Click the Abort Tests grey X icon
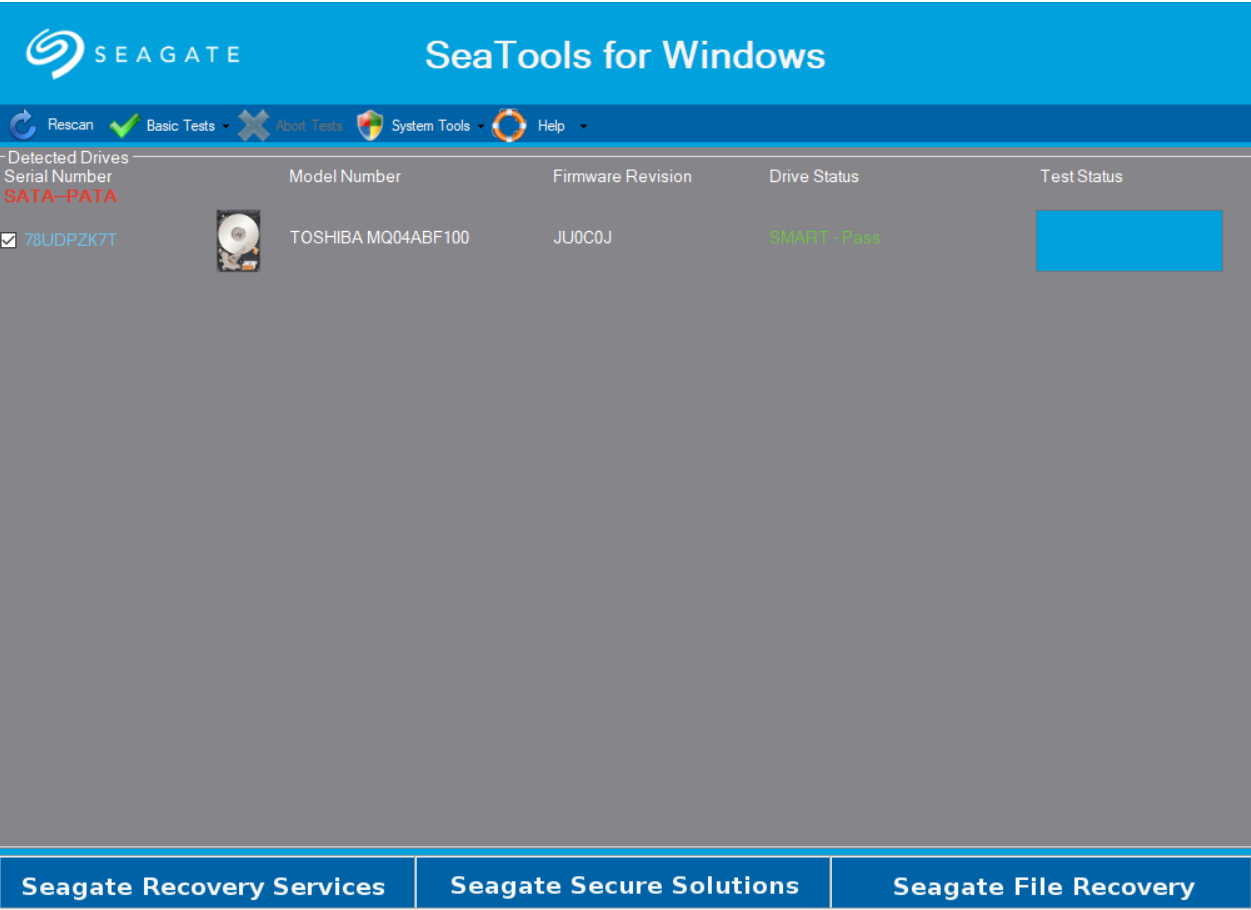Image resolution: width=1251 pixels, height=910 pixels. (x=254, y=125)
